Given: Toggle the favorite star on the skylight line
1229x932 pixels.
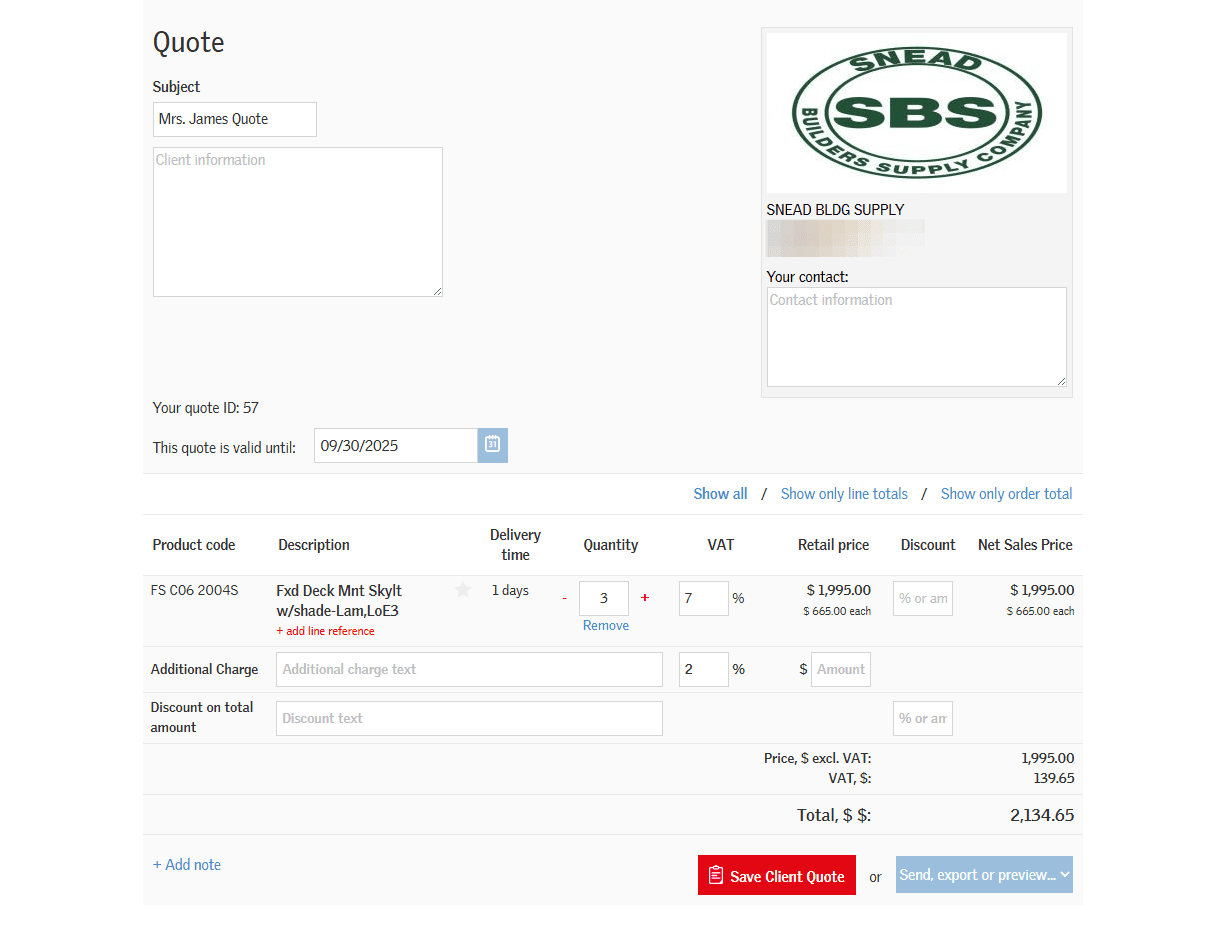Looking at the screenshot, I should click(462, 590).
